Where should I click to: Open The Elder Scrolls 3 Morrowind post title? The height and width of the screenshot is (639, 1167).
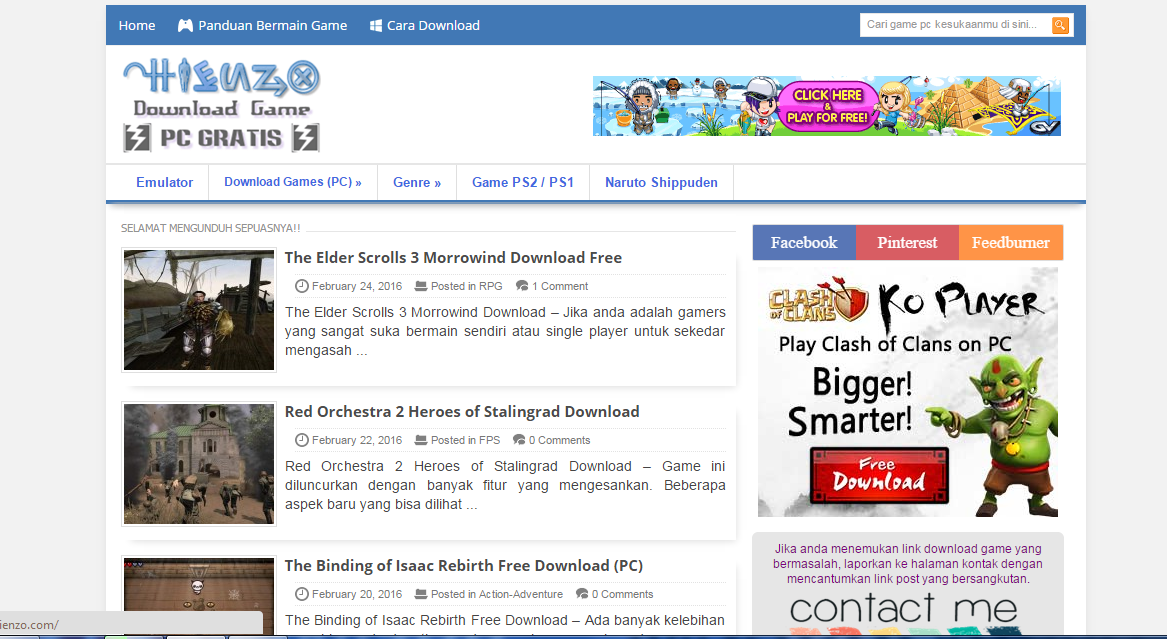[x=453, y=257]
